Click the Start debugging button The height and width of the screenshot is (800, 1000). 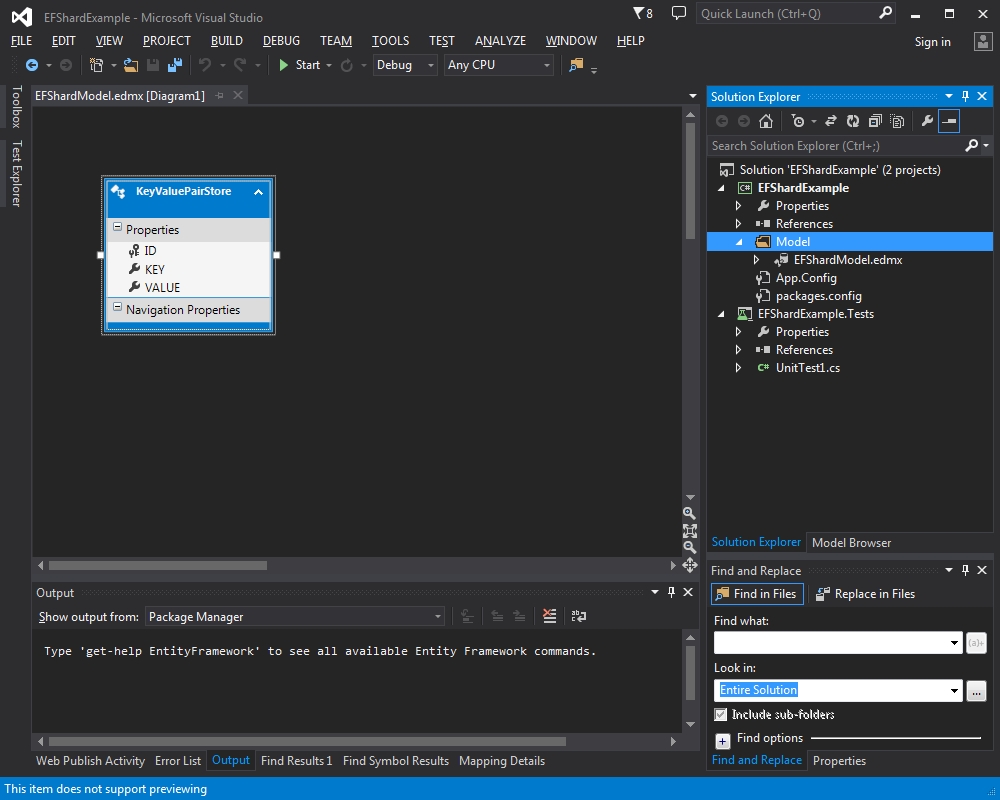point(299,65)
